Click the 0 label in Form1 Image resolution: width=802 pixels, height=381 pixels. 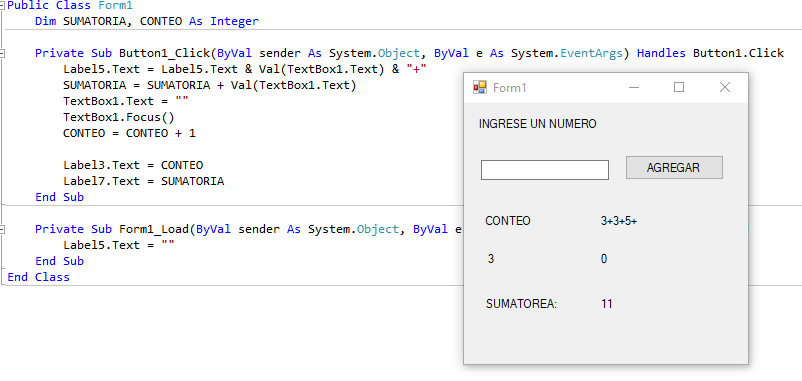(x=604, y=259)
